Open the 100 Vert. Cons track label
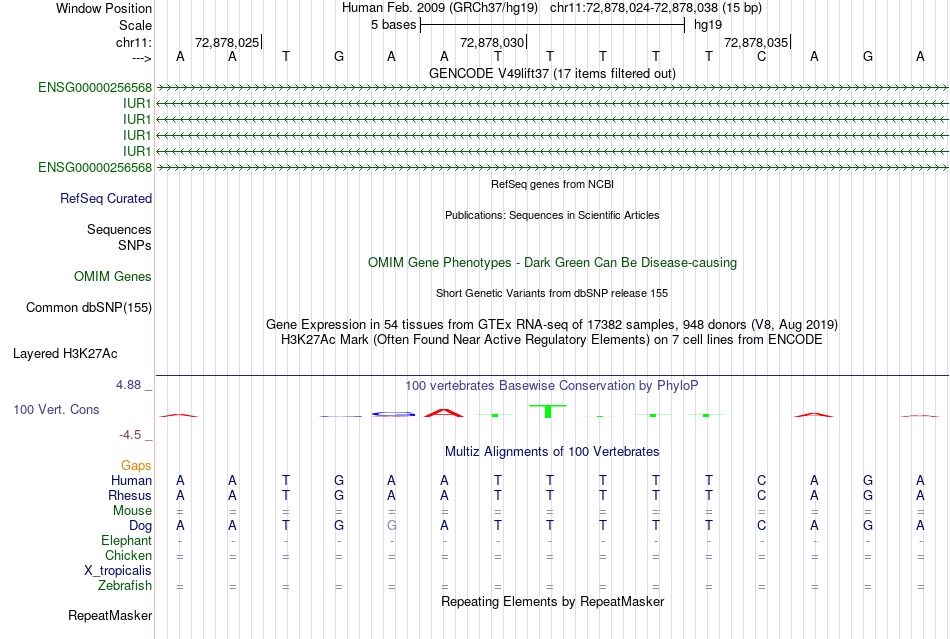The image size is (950, 639). click(56, 409)
